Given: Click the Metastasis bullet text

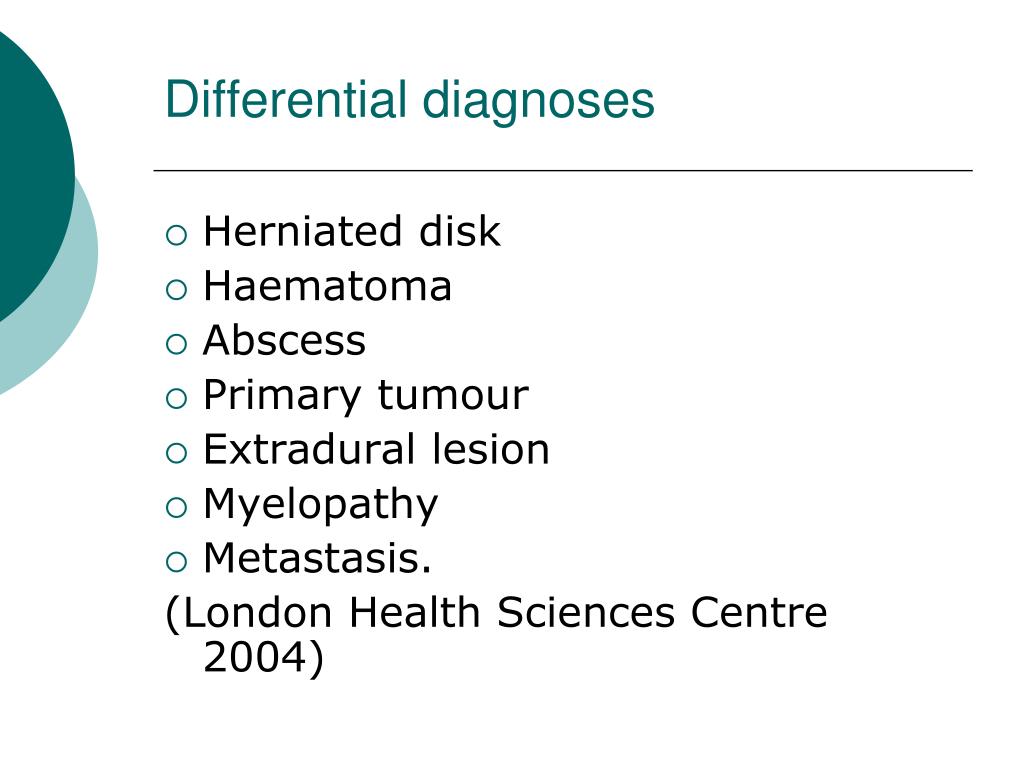Looking at the screenshot, I should (317, 558).
